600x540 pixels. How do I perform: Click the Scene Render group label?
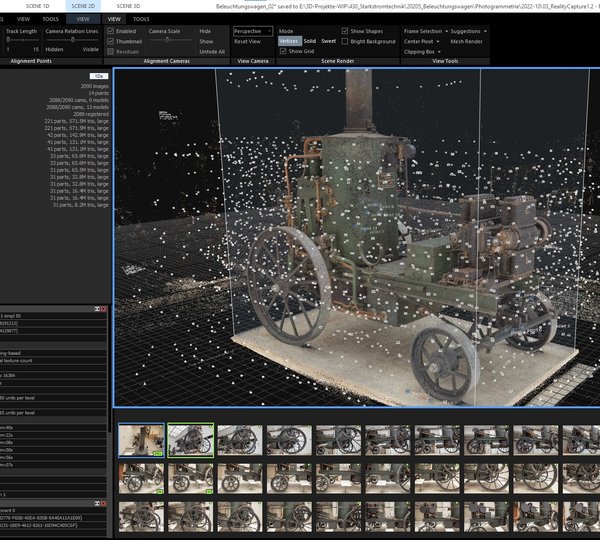338,61
